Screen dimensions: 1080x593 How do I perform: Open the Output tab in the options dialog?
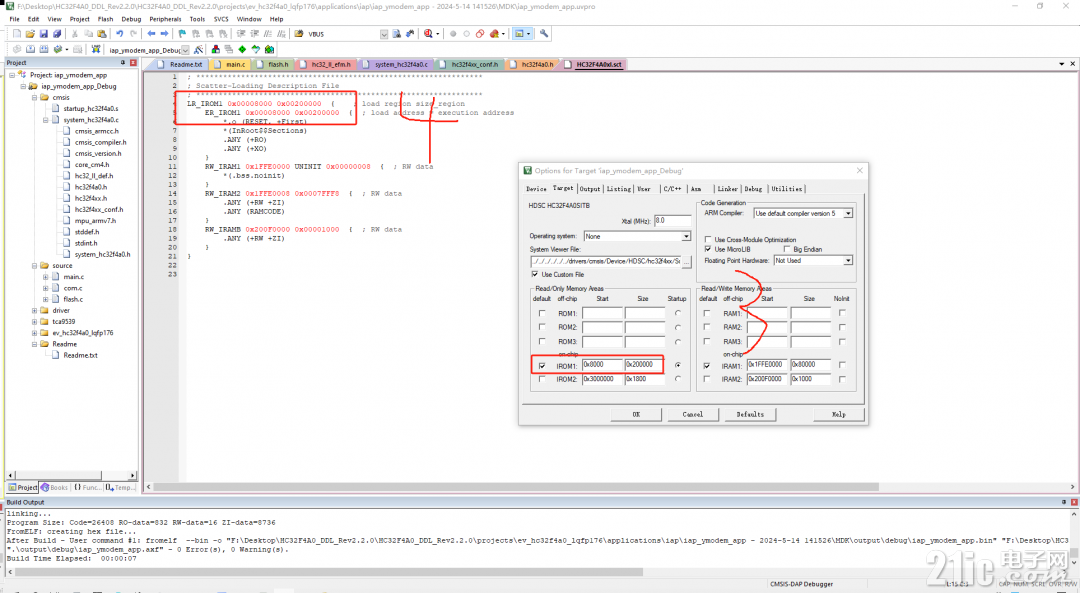tap(590, 189)
